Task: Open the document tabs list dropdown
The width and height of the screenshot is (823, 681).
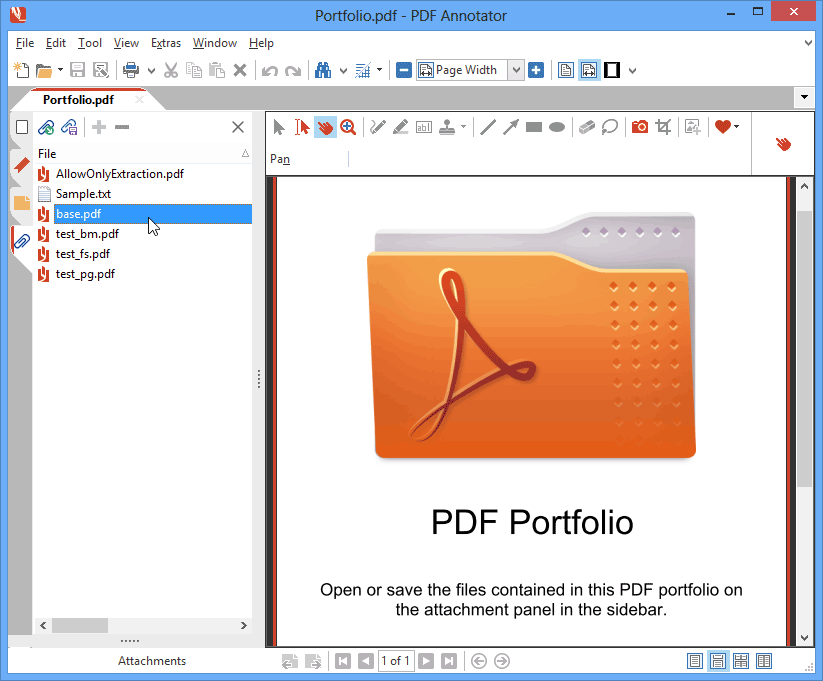Action: 804,97
